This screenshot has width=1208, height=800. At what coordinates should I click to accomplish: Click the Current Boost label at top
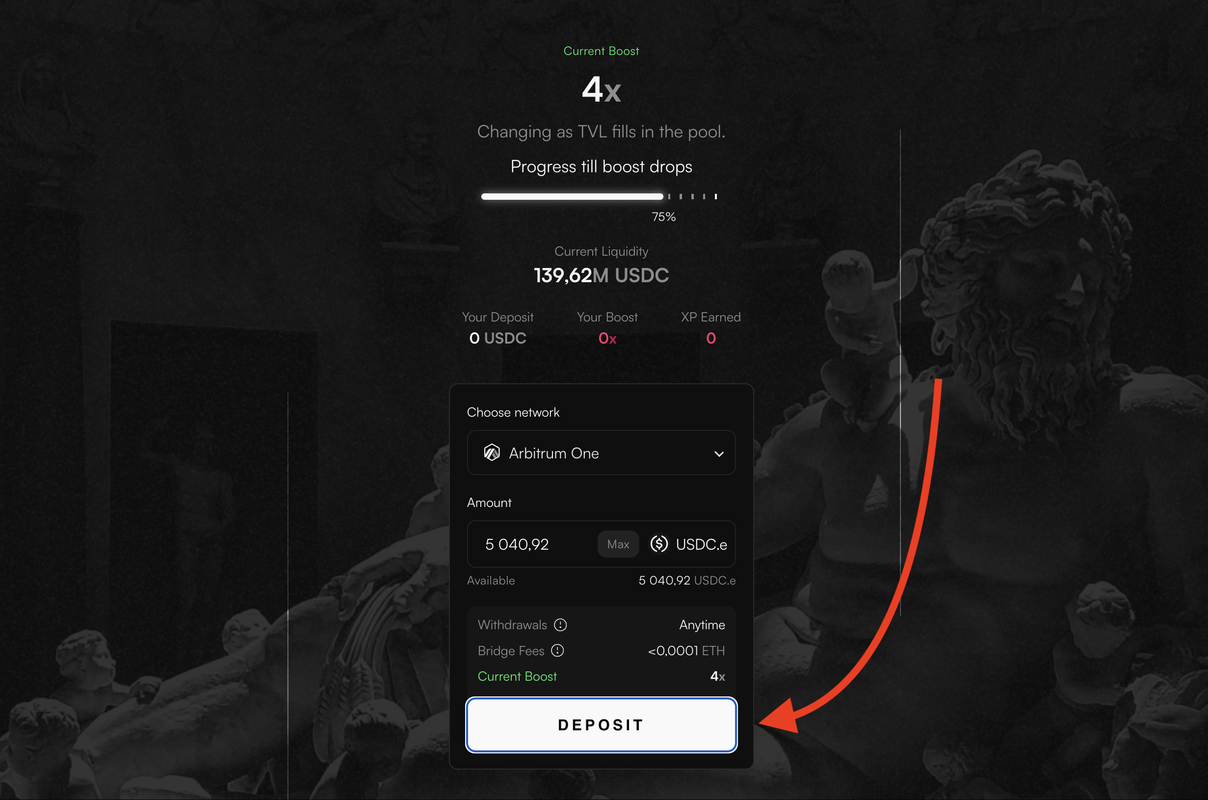pyautogui.click(x=601, y=51)
